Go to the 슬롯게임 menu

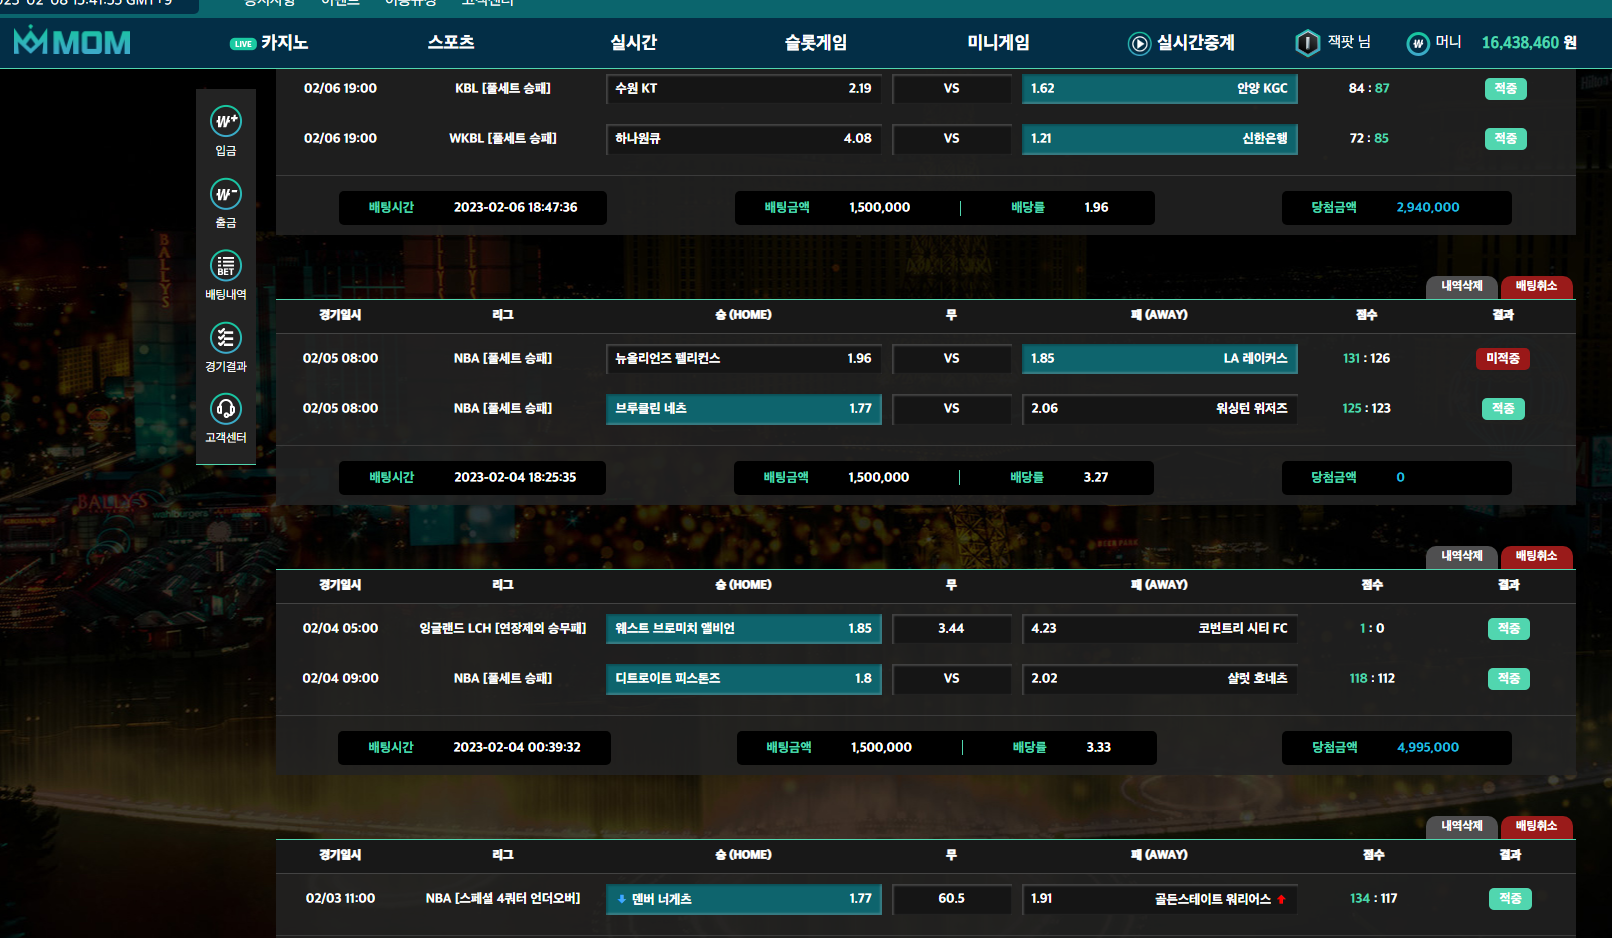(815, 42)
